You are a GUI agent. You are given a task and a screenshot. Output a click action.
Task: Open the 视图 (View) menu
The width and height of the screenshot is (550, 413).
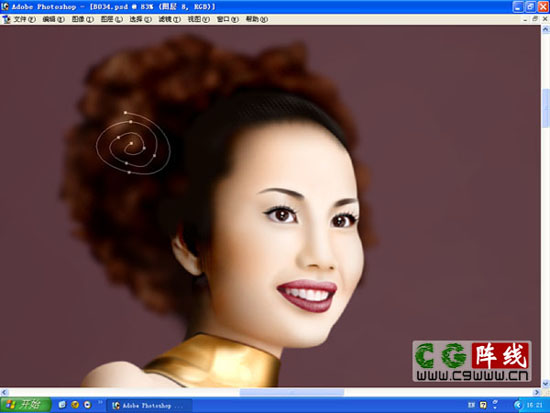[x=199, y=19]
